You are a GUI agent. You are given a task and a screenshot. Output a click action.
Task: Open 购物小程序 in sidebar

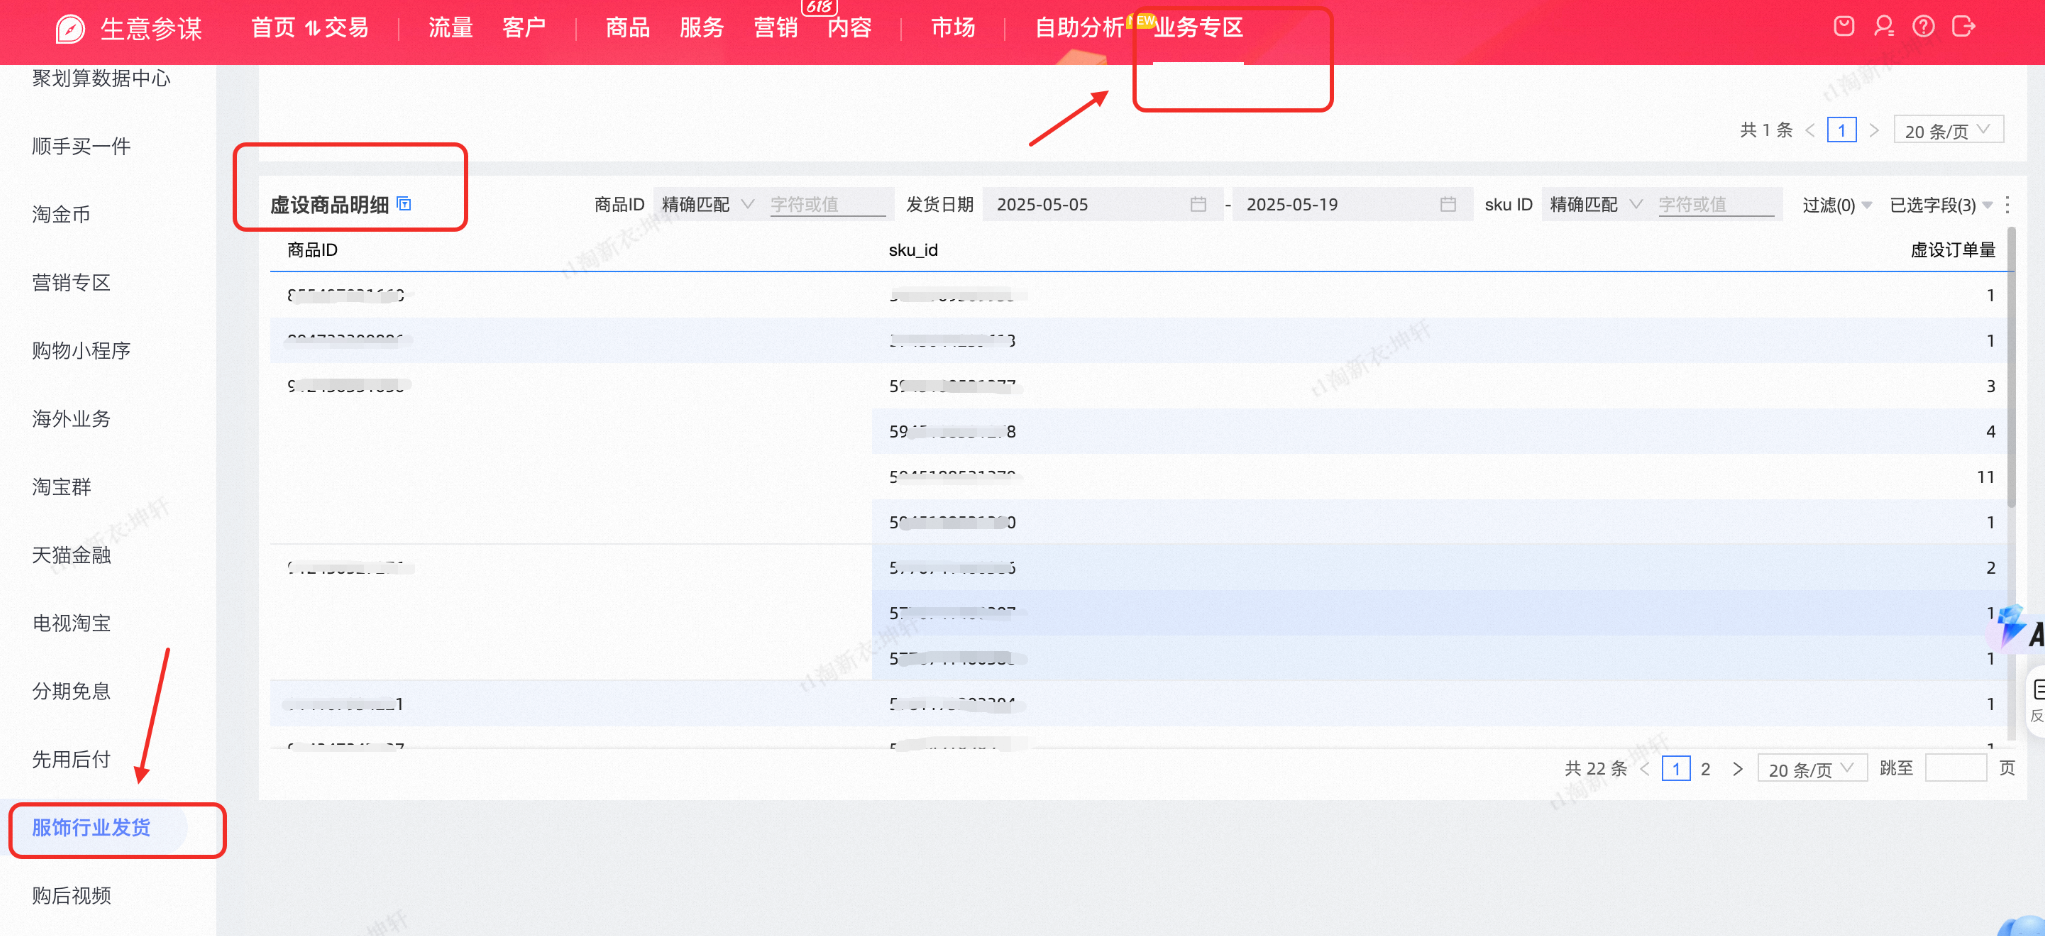pos(81,350)
